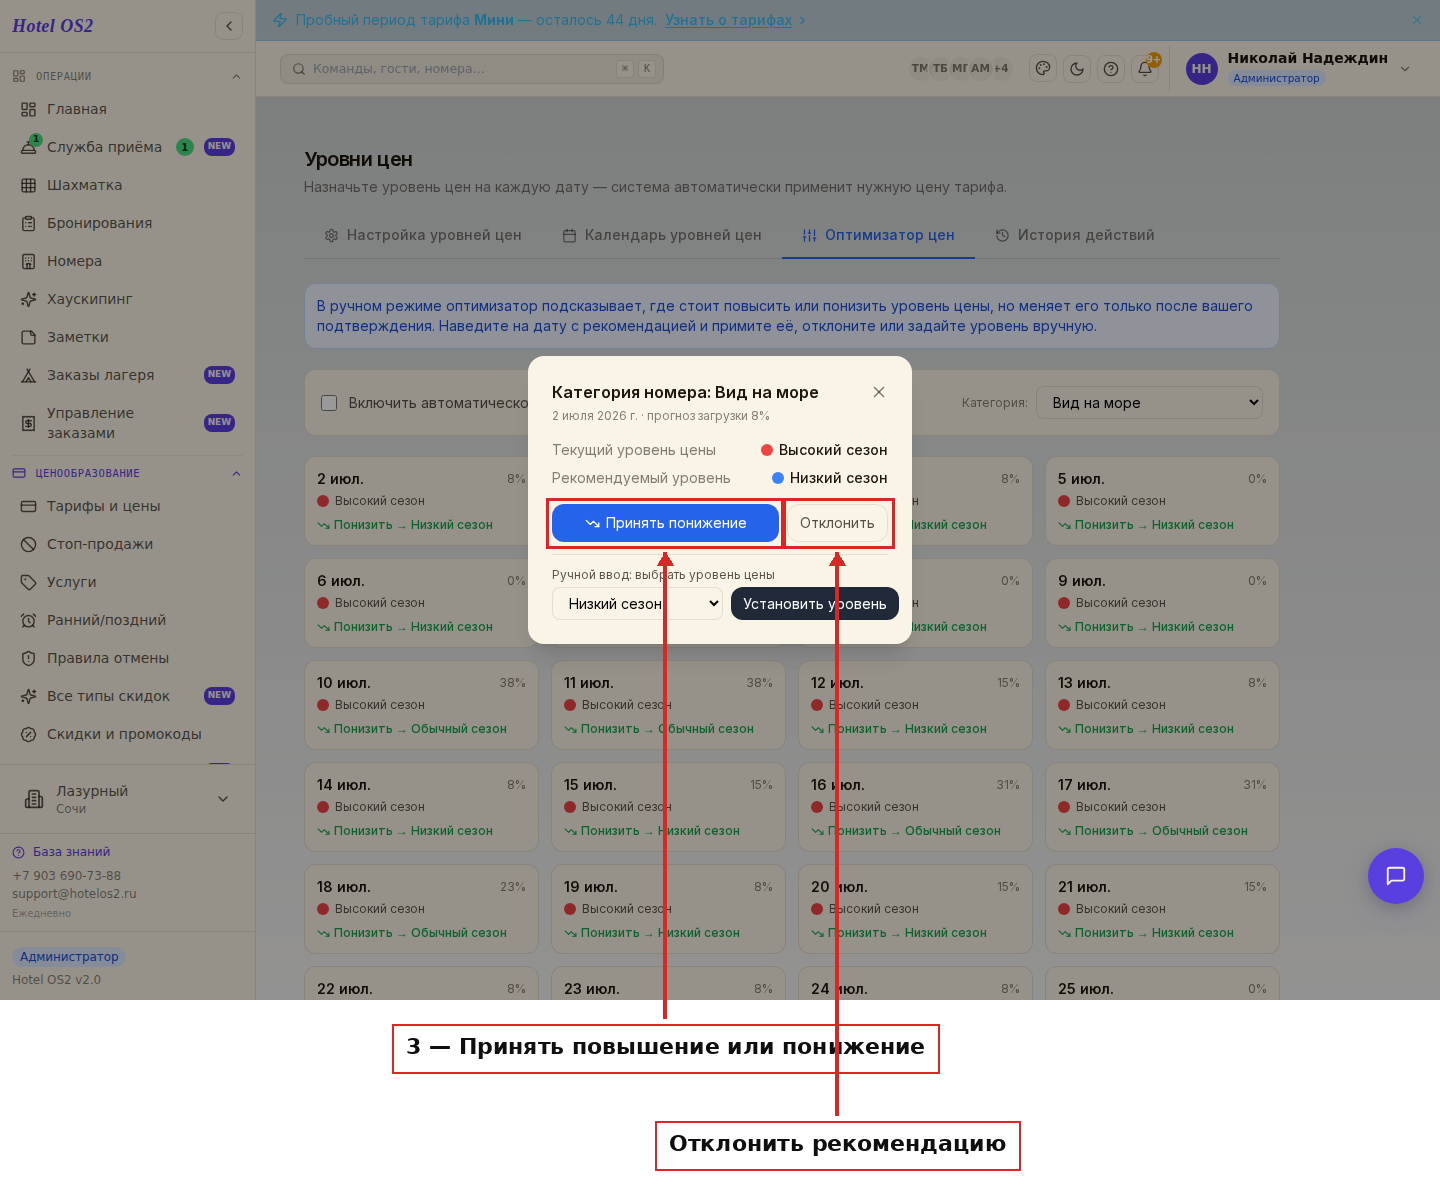Switch to Календарь уровней цен tab
The height and width of the screenshot is (1194, 1440).
[x=662, y=235]
